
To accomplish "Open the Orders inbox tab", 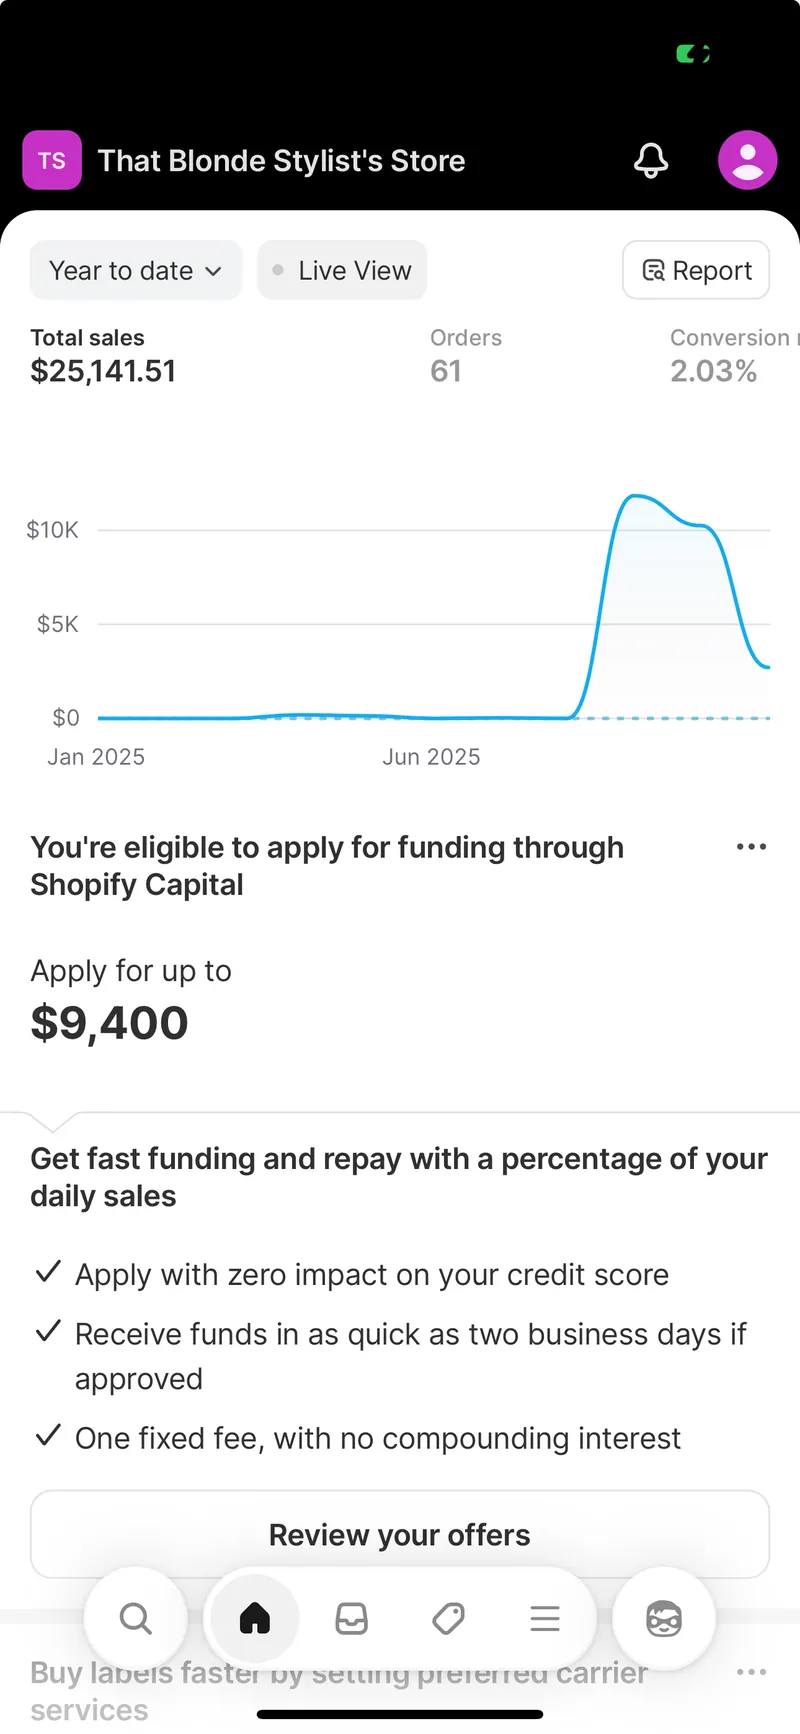I will tap(351, 1618).
